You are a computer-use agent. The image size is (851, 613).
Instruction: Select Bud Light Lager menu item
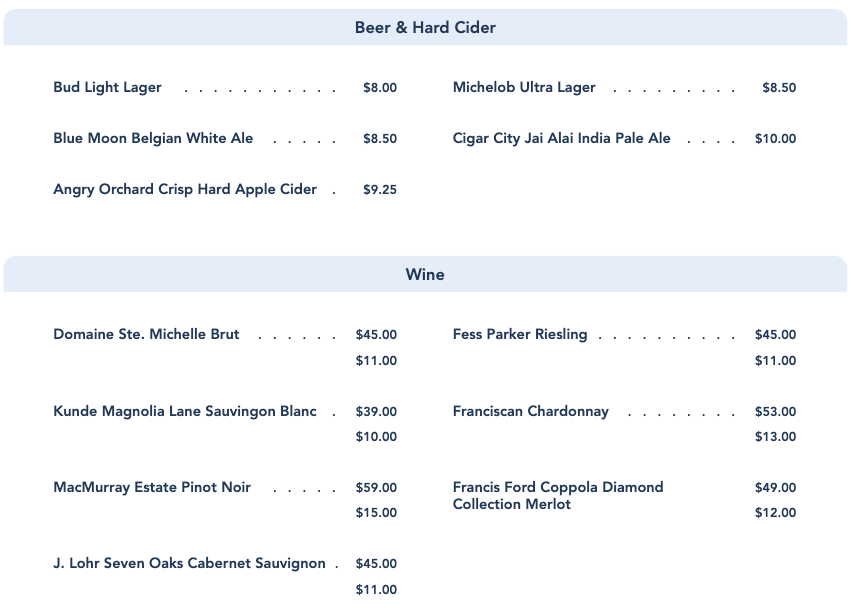pyautogui.click(x=107, y=88)
